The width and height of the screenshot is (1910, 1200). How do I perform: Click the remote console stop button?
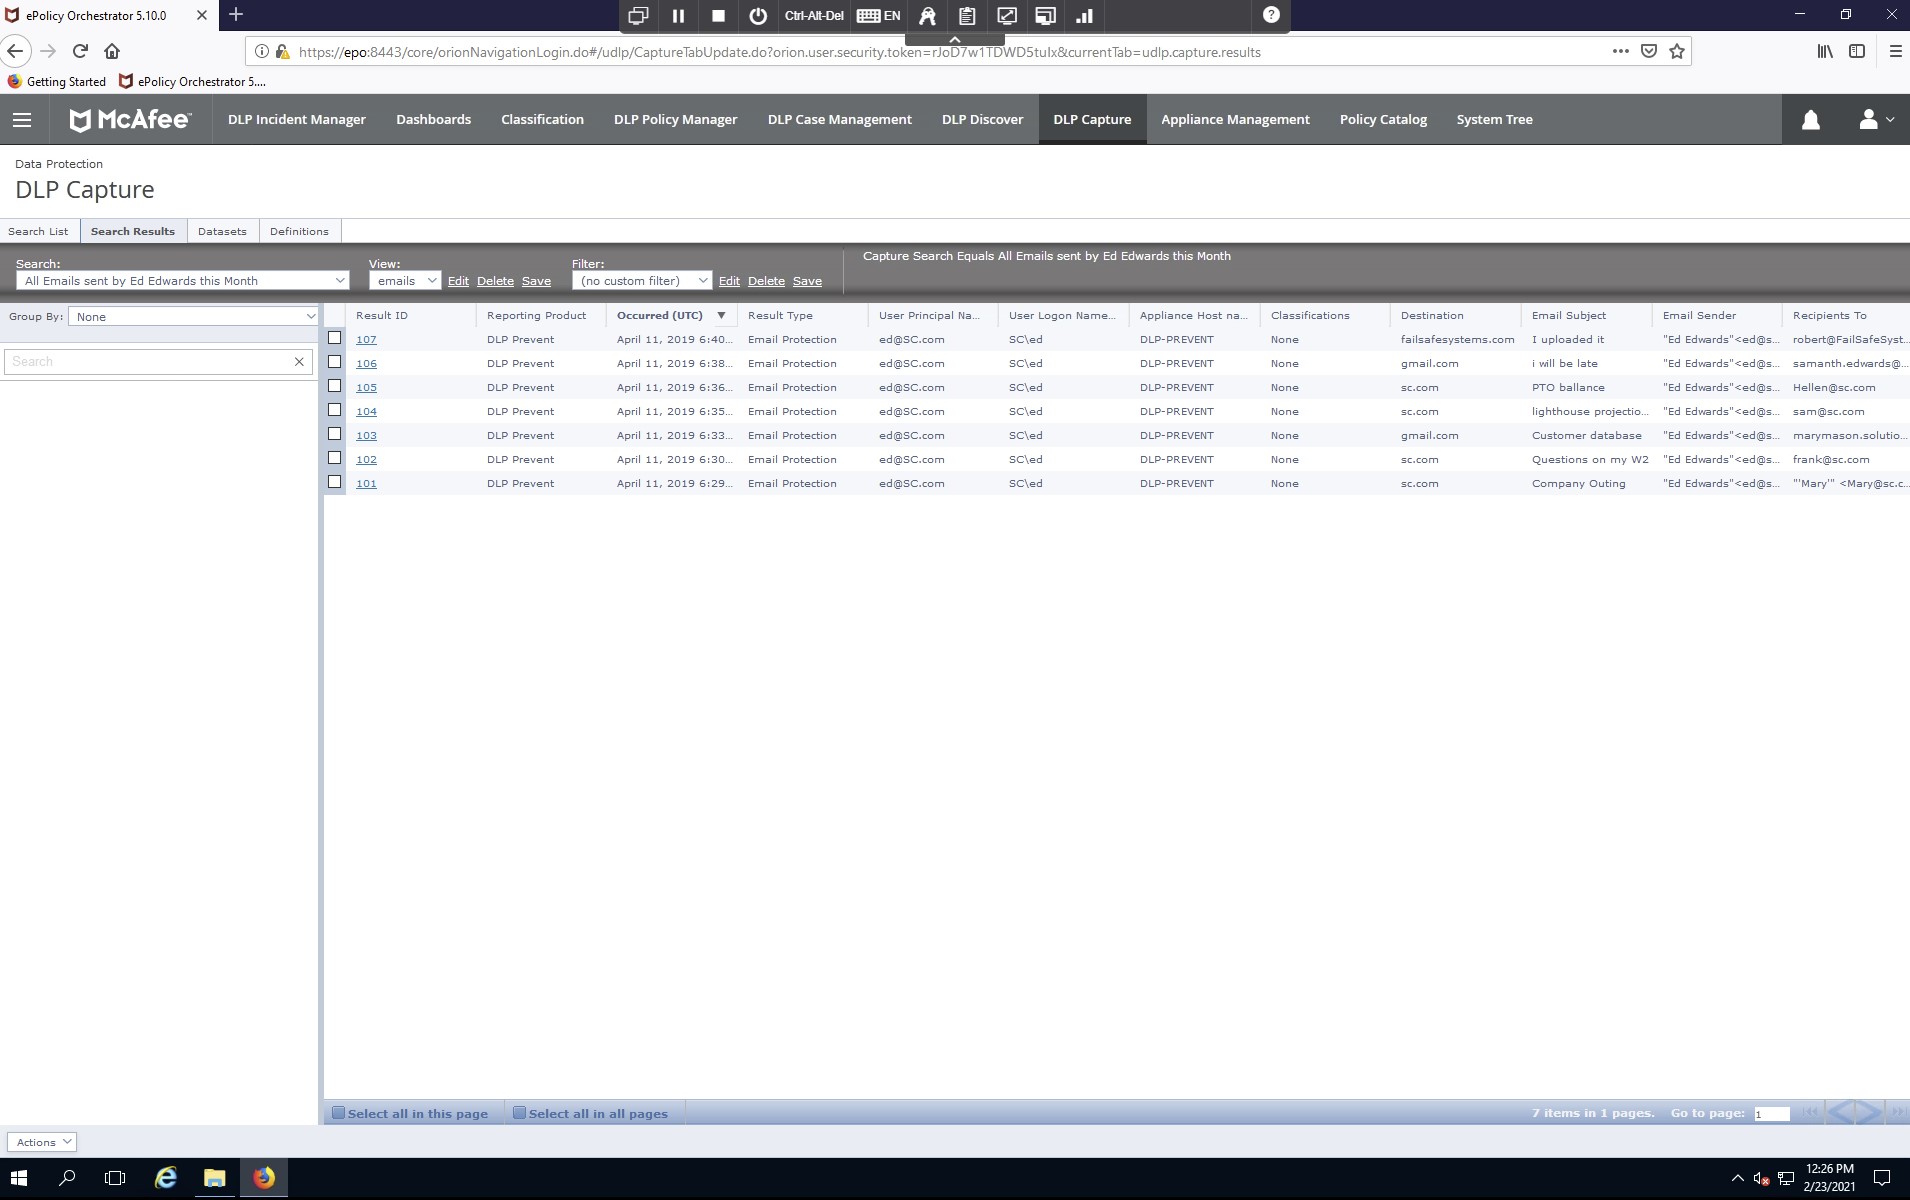pyautogui.click(x=718, y=16)
